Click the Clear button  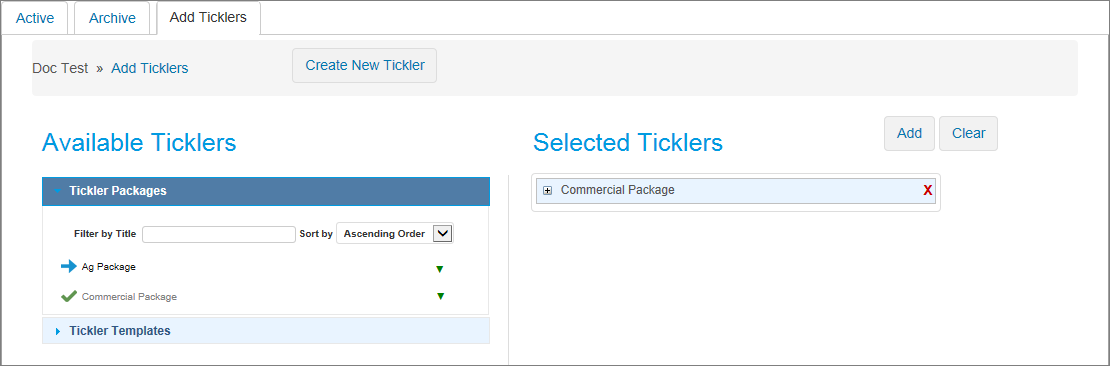pyautogui.click(x=968, y=133)
